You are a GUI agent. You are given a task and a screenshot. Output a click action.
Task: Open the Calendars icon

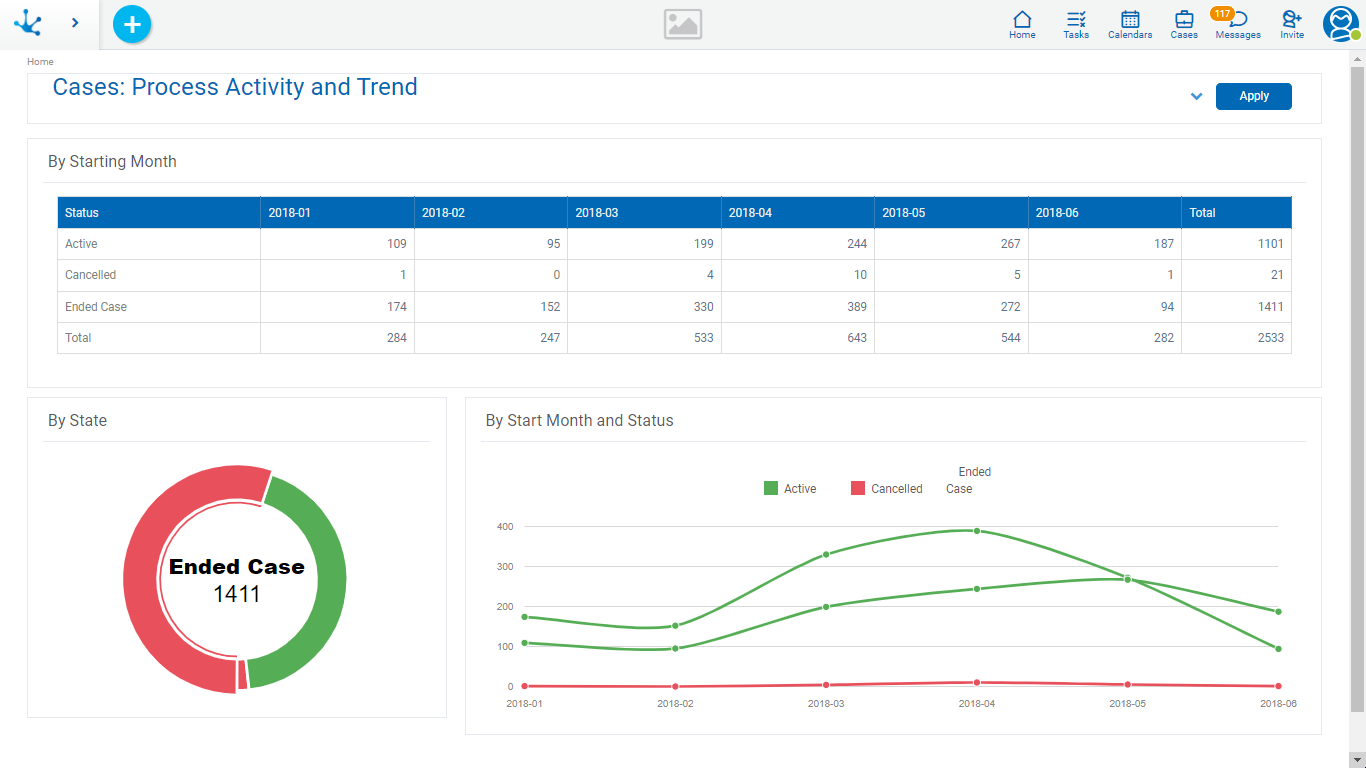tap(1130, 24)
